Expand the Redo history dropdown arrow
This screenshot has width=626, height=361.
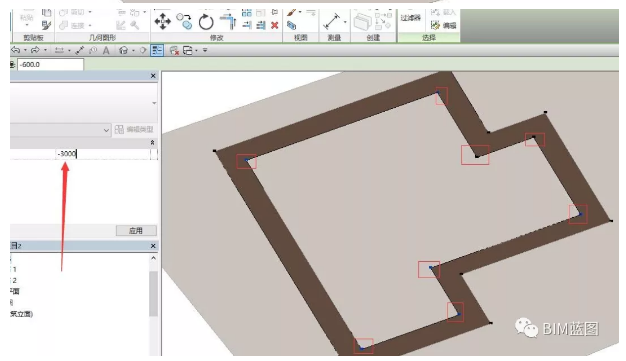pyautogui.click(x=45, y=50)
